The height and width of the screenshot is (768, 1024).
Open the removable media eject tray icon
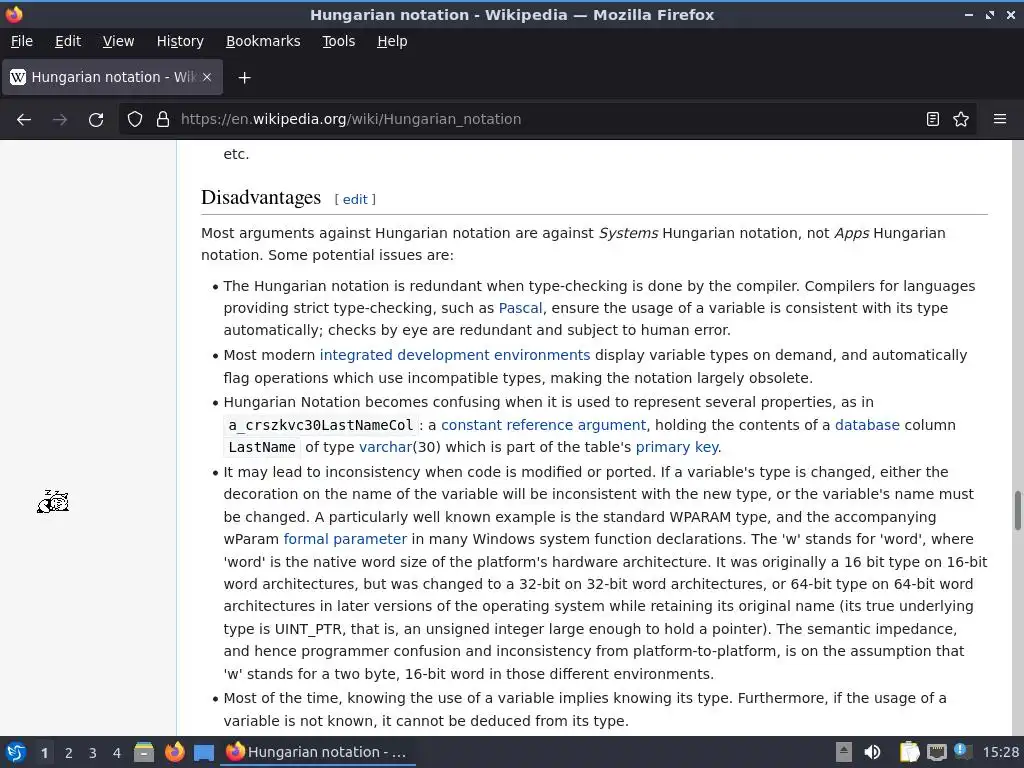point(844,752)
